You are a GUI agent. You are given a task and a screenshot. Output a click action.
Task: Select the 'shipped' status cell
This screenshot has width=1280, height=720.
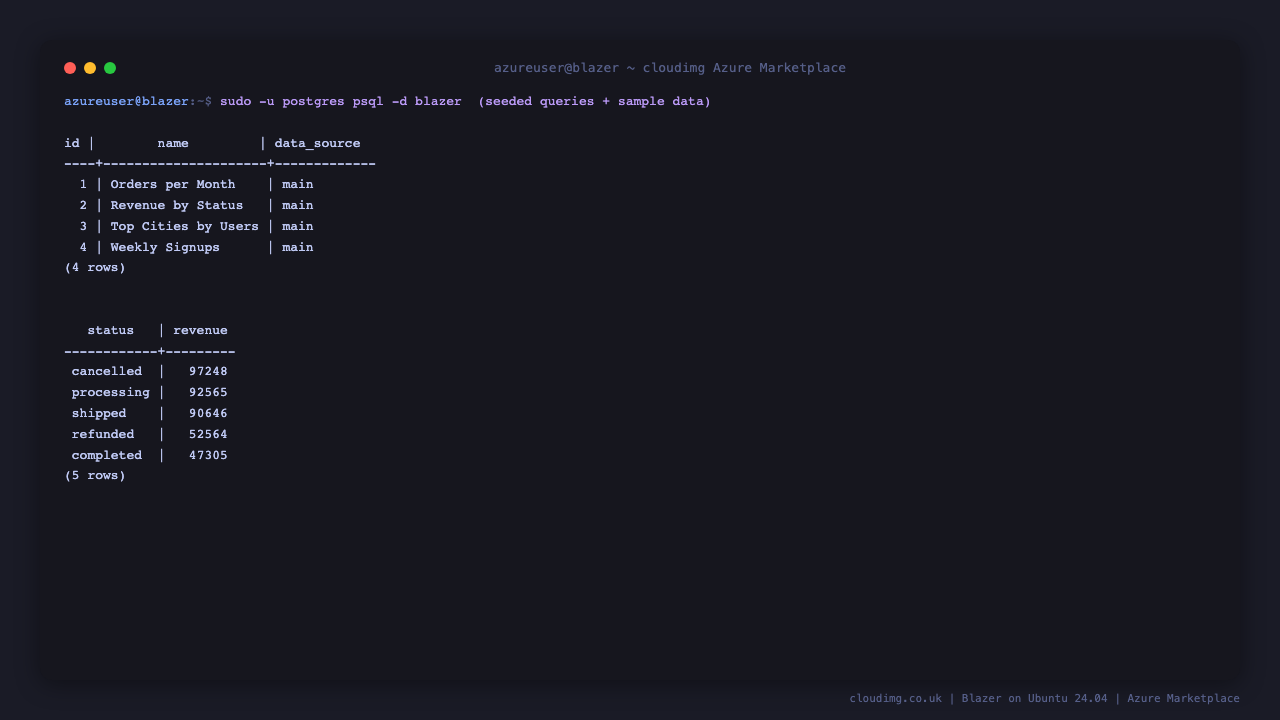point(99,413)
